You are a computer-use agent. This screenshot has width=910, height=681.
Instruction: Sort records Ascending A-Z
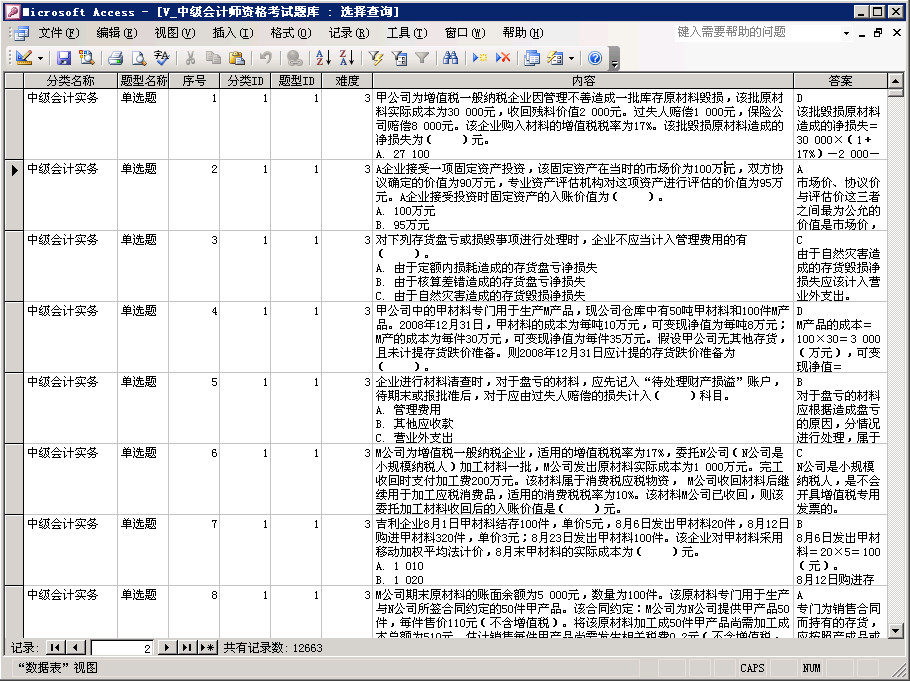(x=323, y=57)
